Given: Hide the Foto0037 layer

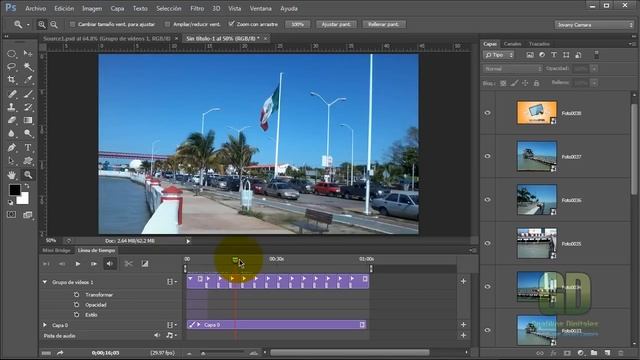Looking at the screenshot, I should 487,156.
